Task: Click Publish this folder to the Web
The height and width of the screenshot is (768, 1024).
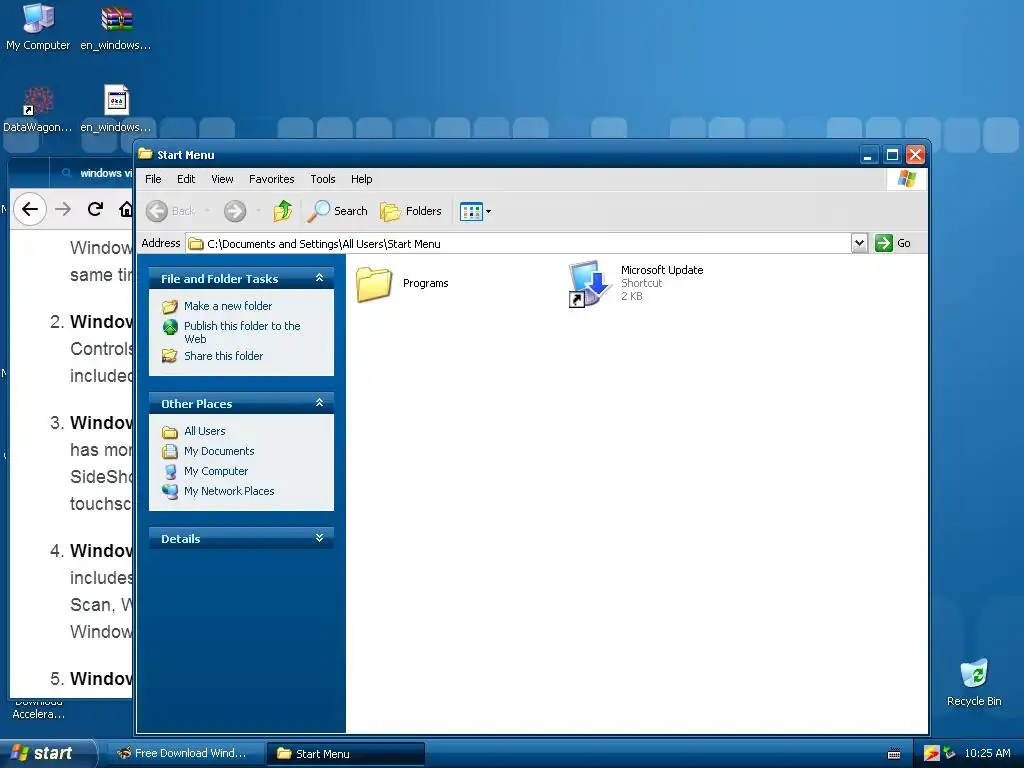Action: [x=242, y=332]
